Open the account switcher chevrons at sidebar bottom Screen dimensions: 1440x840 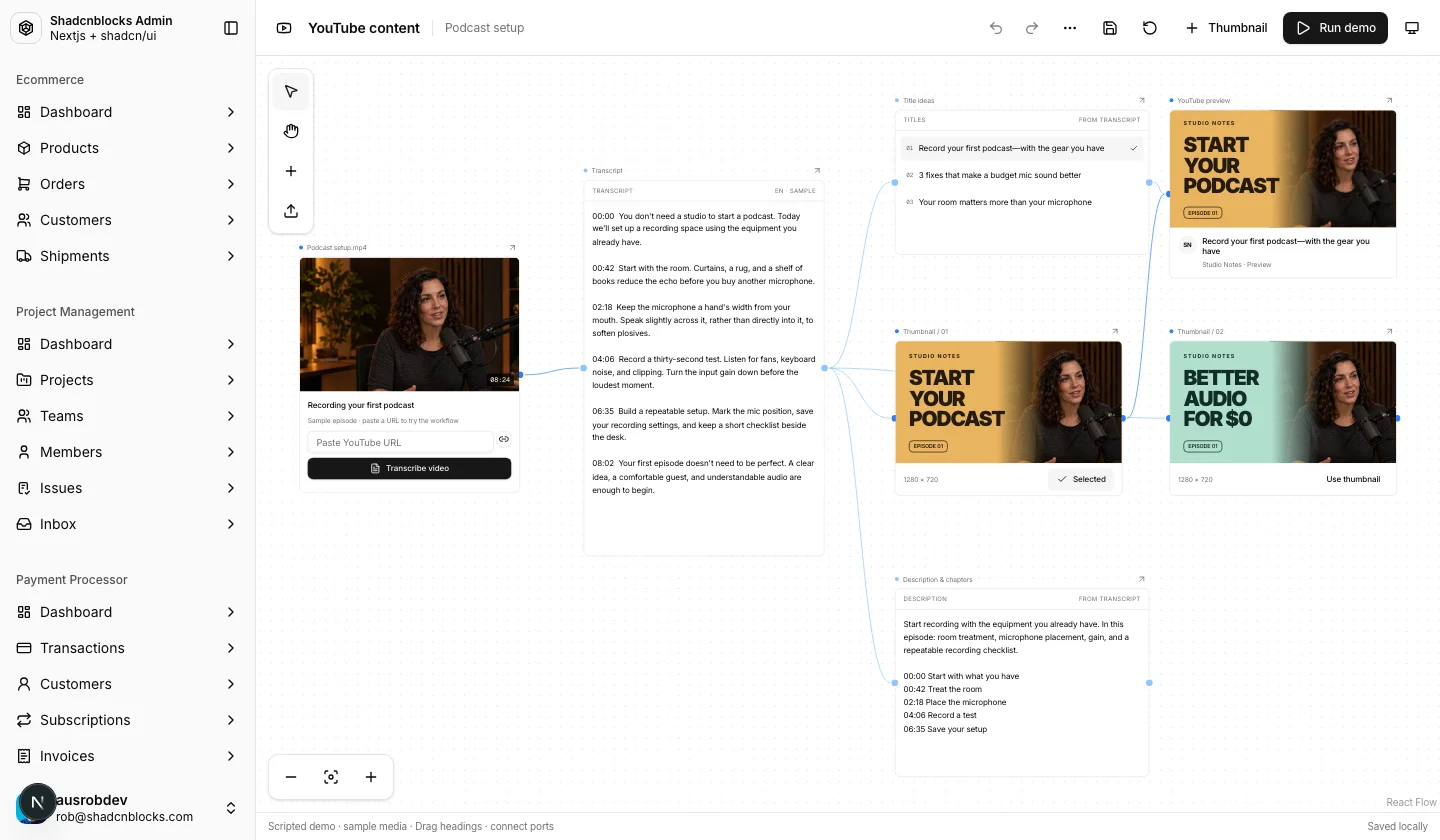click(x=231, y=808)
